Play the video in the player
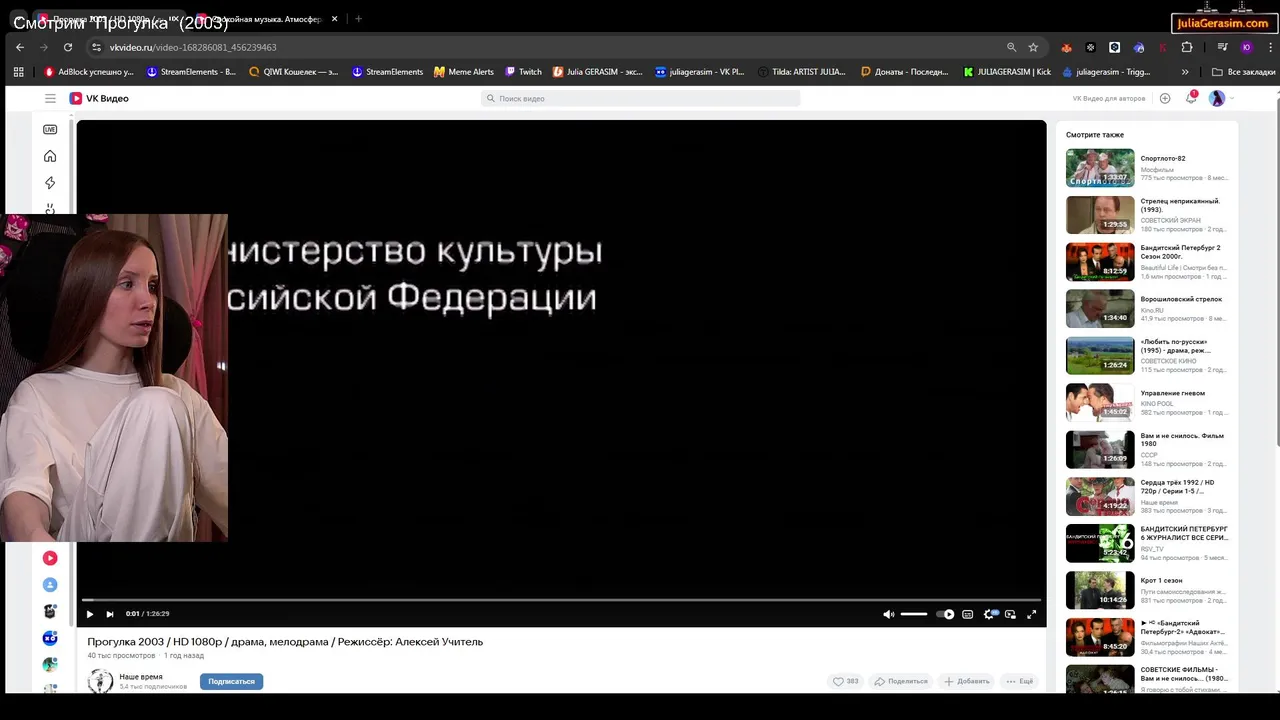 pyautogui.click(x=89, y=614)
